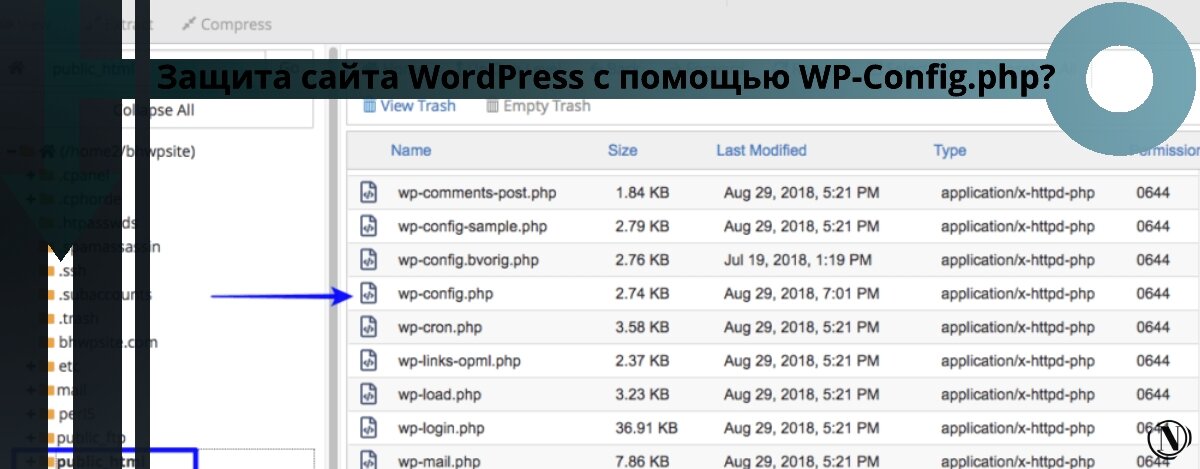
Task: Click the Compress tool icon
Action: pyautogui.click(x=187, y=23)
